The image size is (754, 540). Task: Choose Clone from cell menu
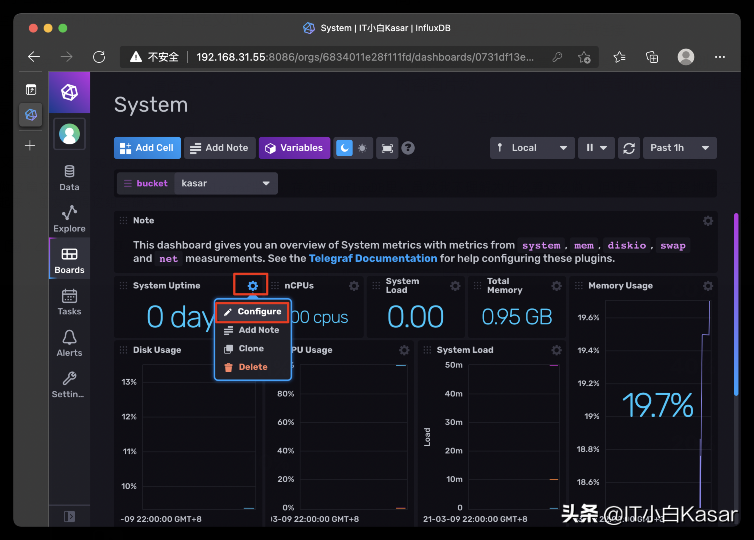pyautogui.click(x=252, y=348)
